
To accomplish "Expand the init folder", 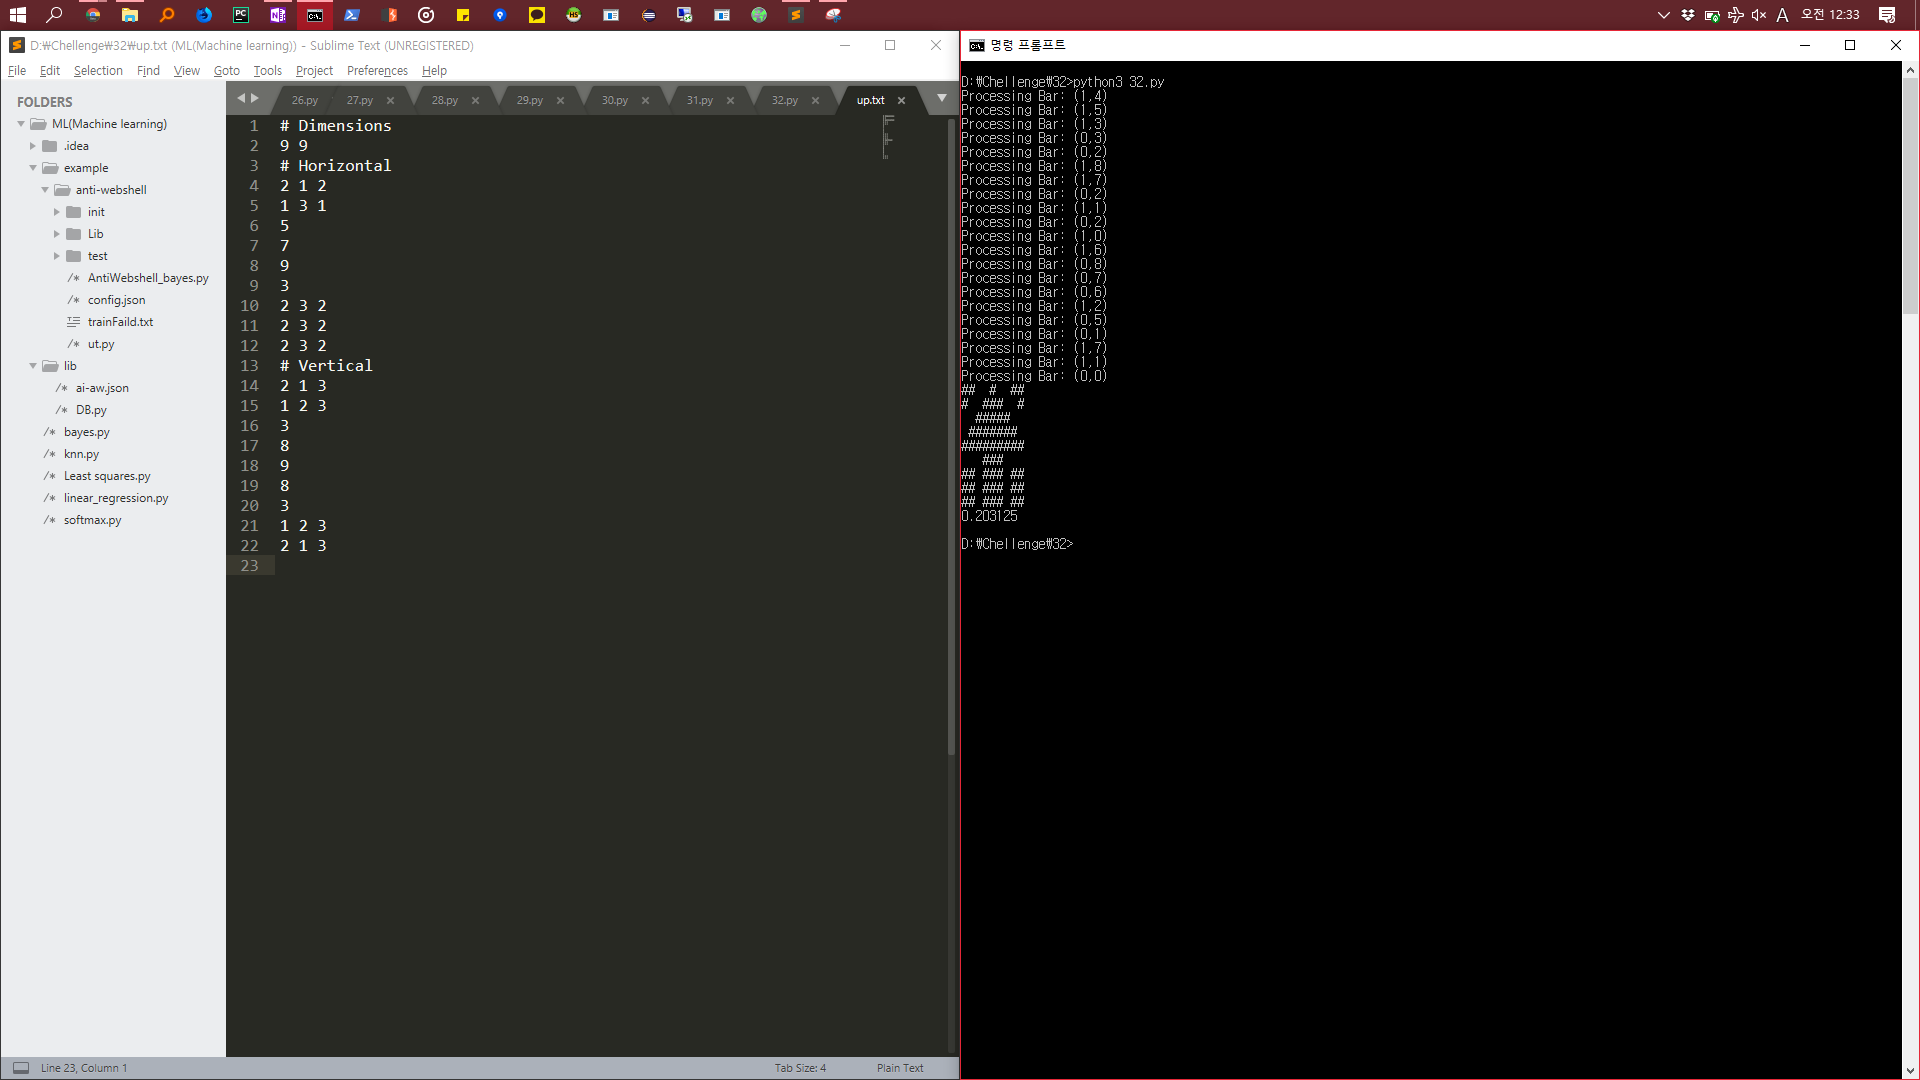I will pyautogui.click(x=57, y=212).
